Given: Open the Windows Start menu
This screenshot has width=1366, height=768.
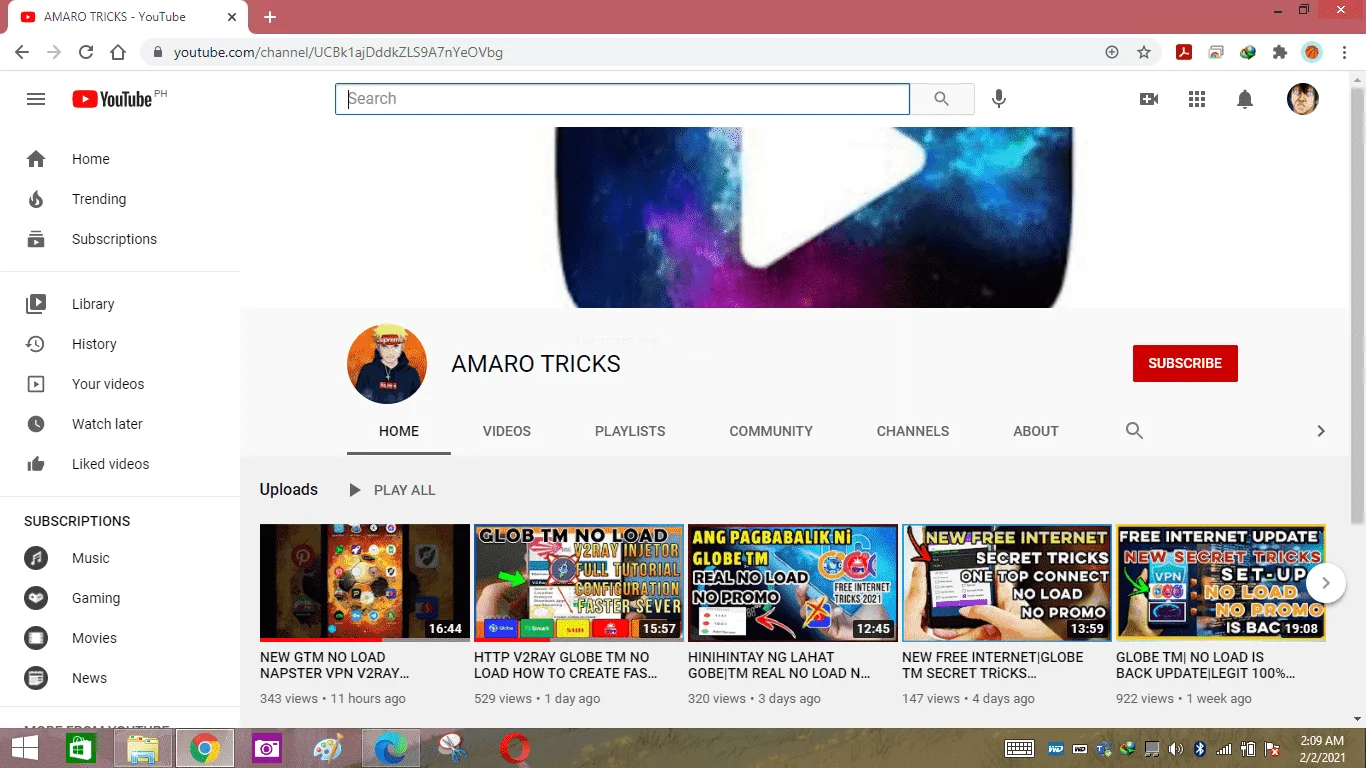Looking at the screenshot, I should [x=25, y=748].
